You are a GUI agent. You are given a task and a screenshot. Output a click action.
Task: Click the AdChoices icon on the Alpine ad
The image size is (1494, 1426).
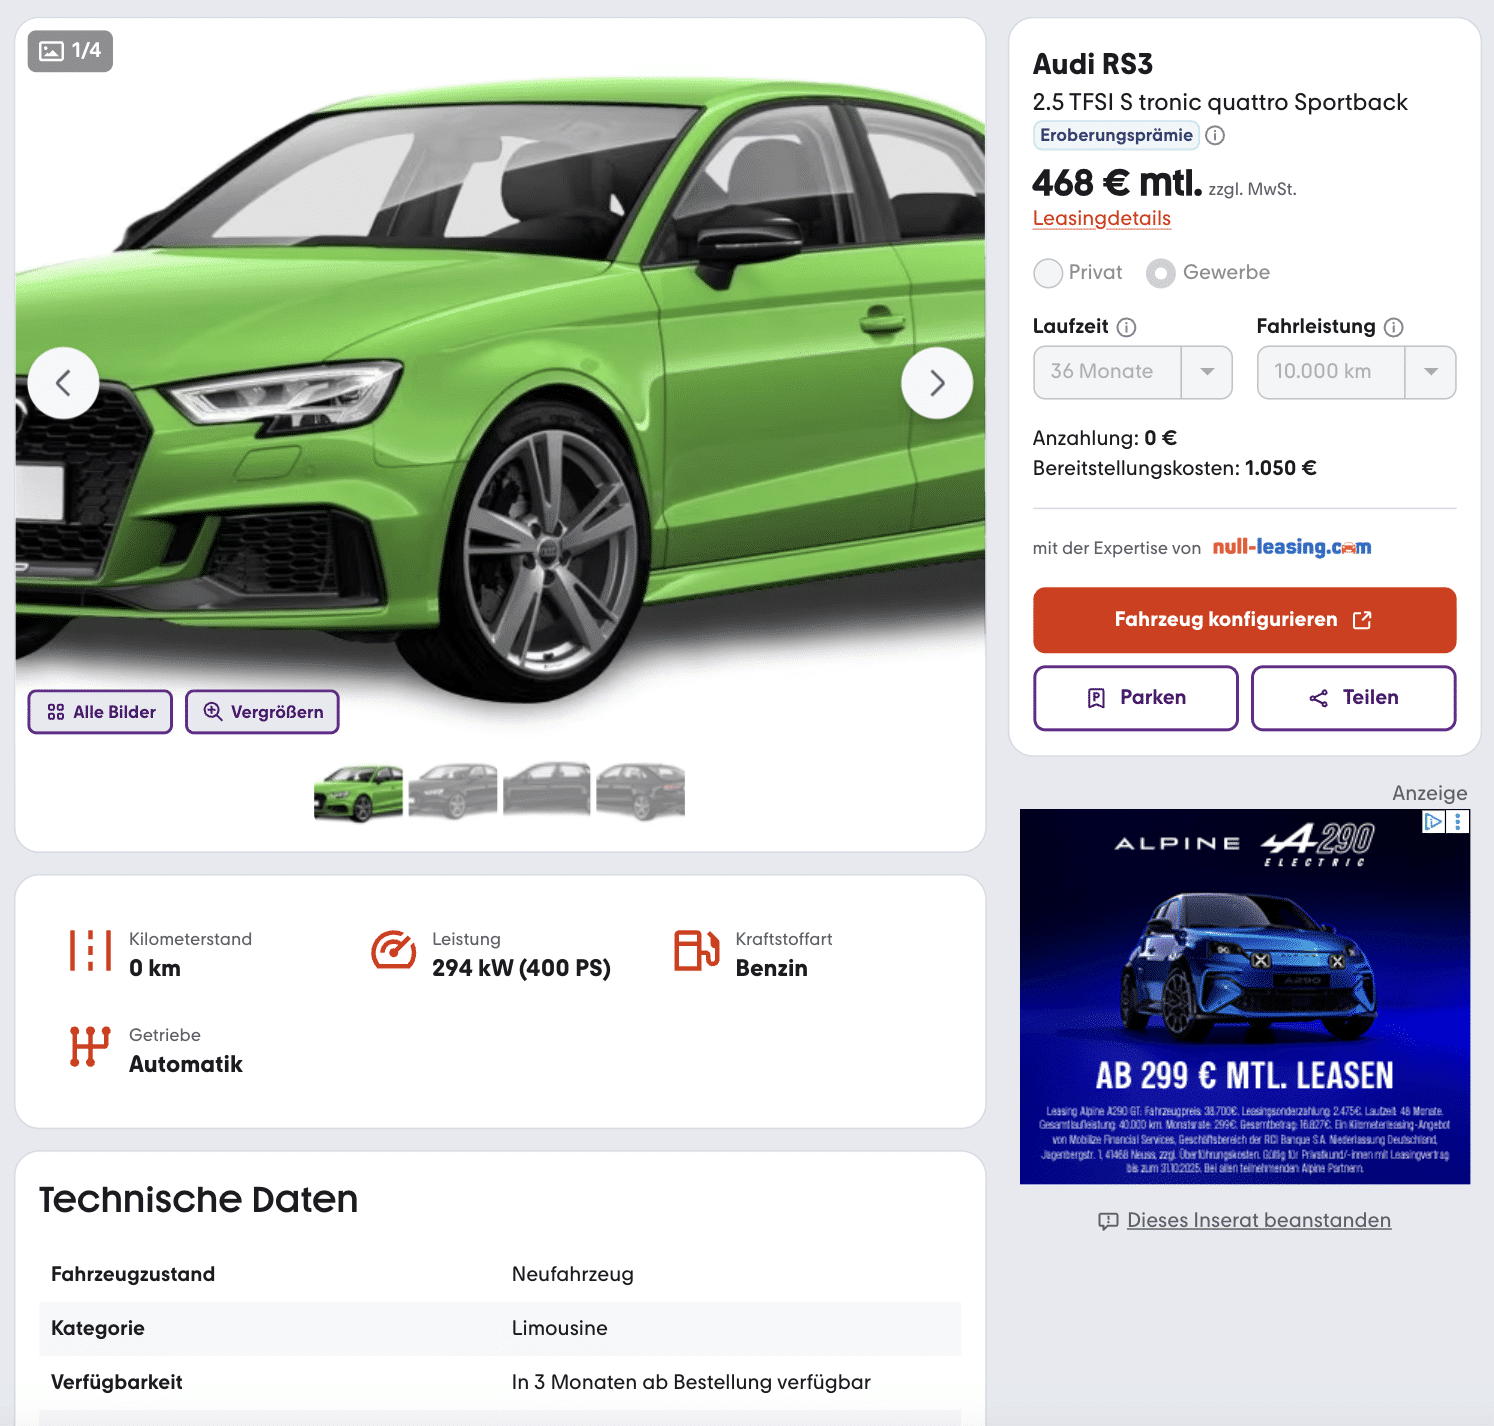tap(1434, 821)
